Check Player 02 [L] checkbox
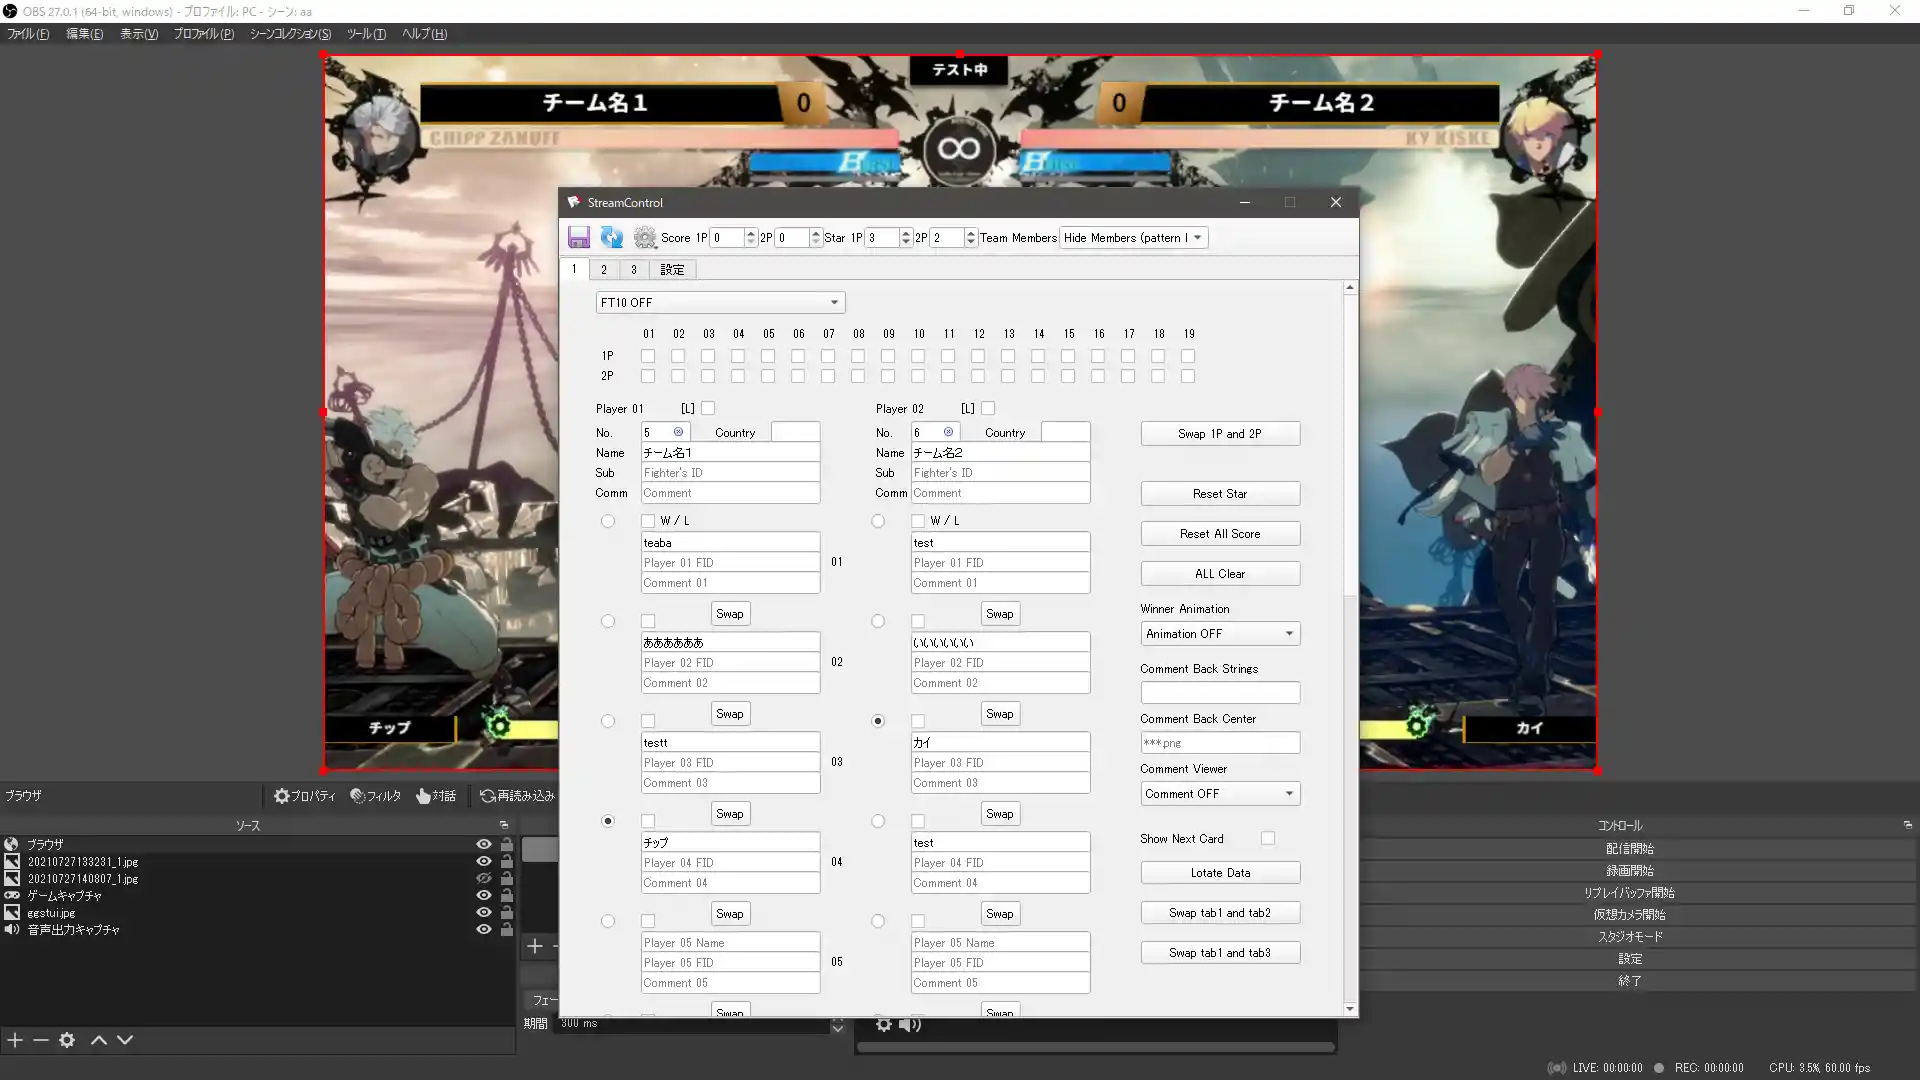1920x1080 pixels. pos(988,408)
